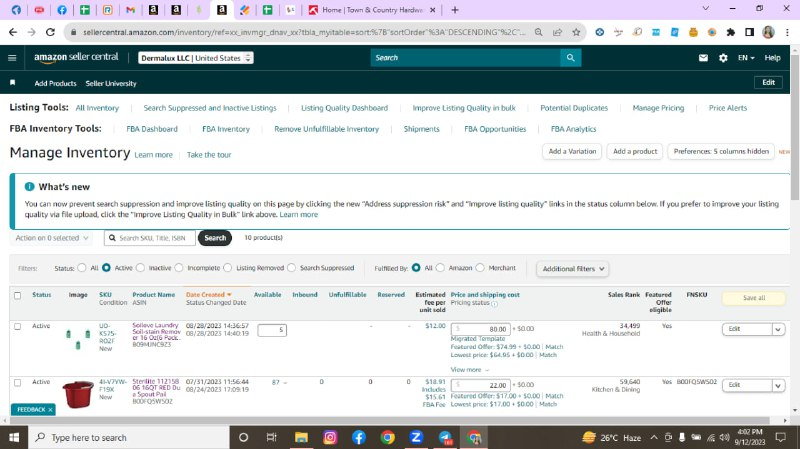Reload the page with browser refresh icon
The height and width of the screenshot is (449, 800).
50,32
